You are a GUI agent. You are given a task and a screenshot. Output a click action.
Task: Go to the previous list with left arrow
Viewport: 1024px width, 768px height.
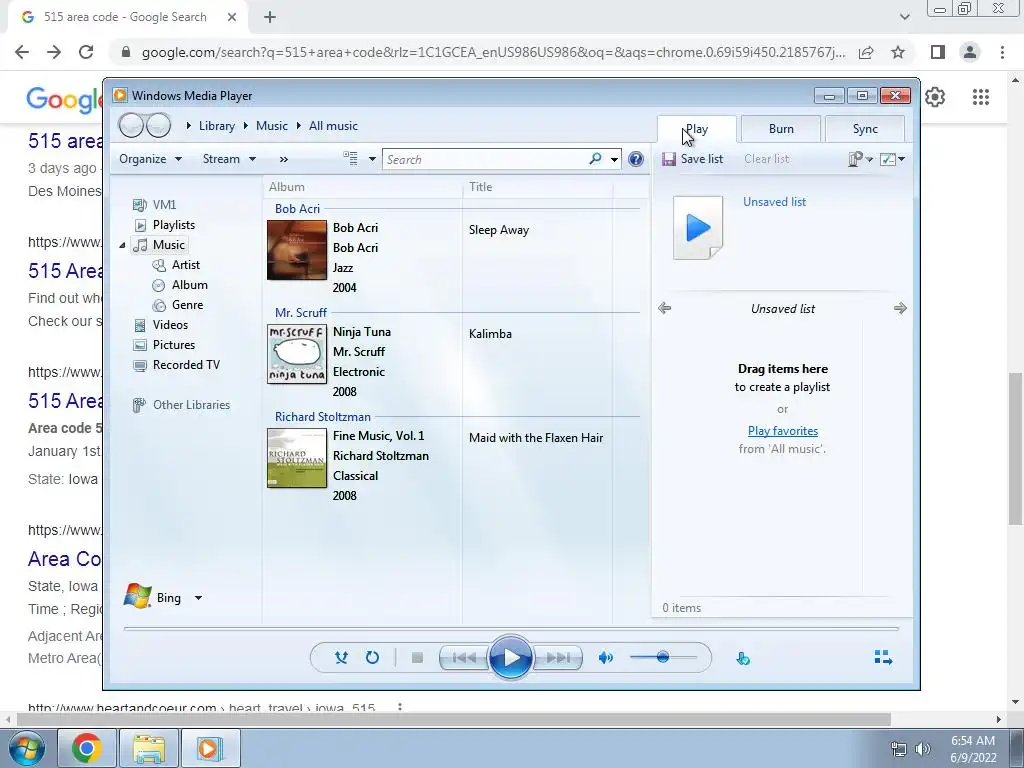(x=665, y=308)
